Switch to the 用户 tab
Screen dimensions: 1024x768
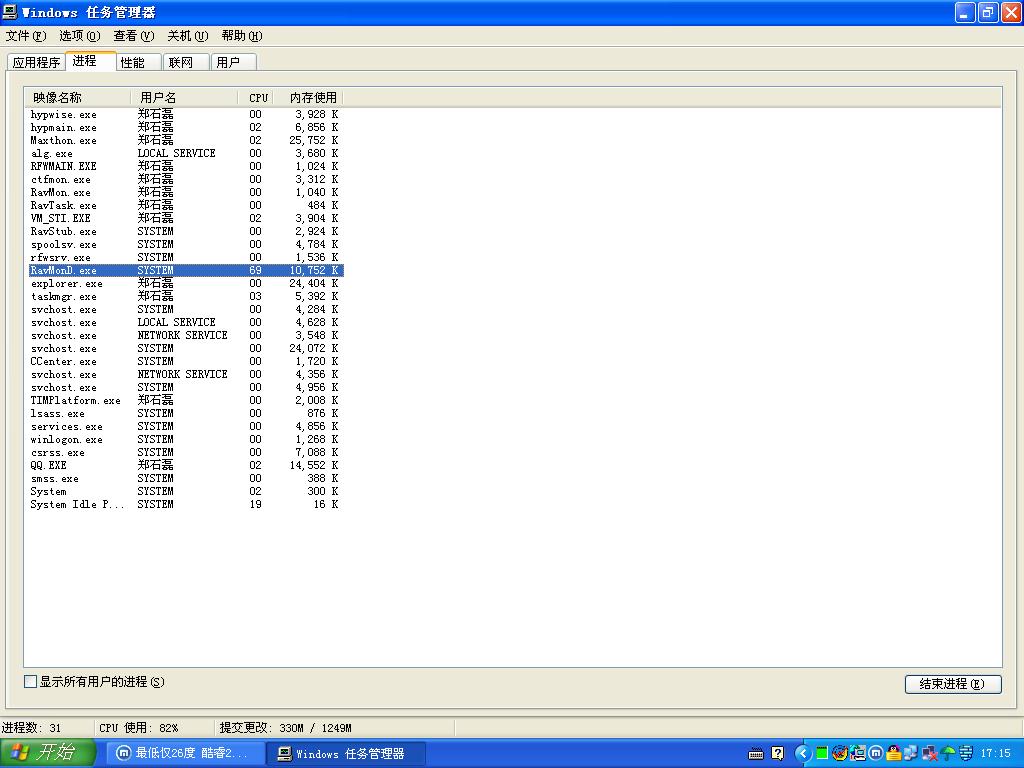click(234, 63)
